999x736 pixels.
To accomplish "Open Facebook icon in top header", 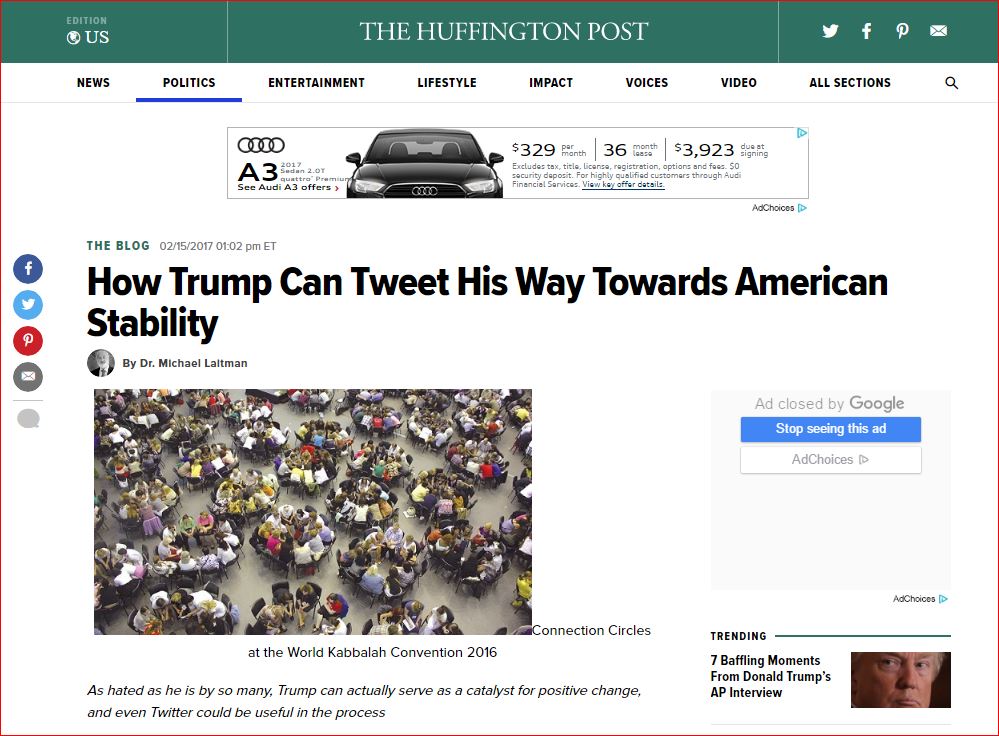I will (x=866, y=31).
